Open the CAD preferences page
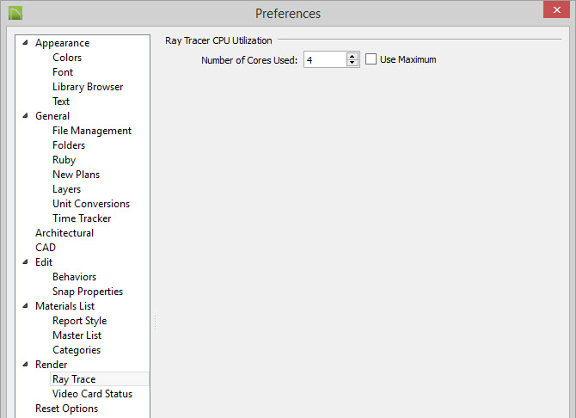The width and height of the screenshot is (576, 418). tap(45, 248)
